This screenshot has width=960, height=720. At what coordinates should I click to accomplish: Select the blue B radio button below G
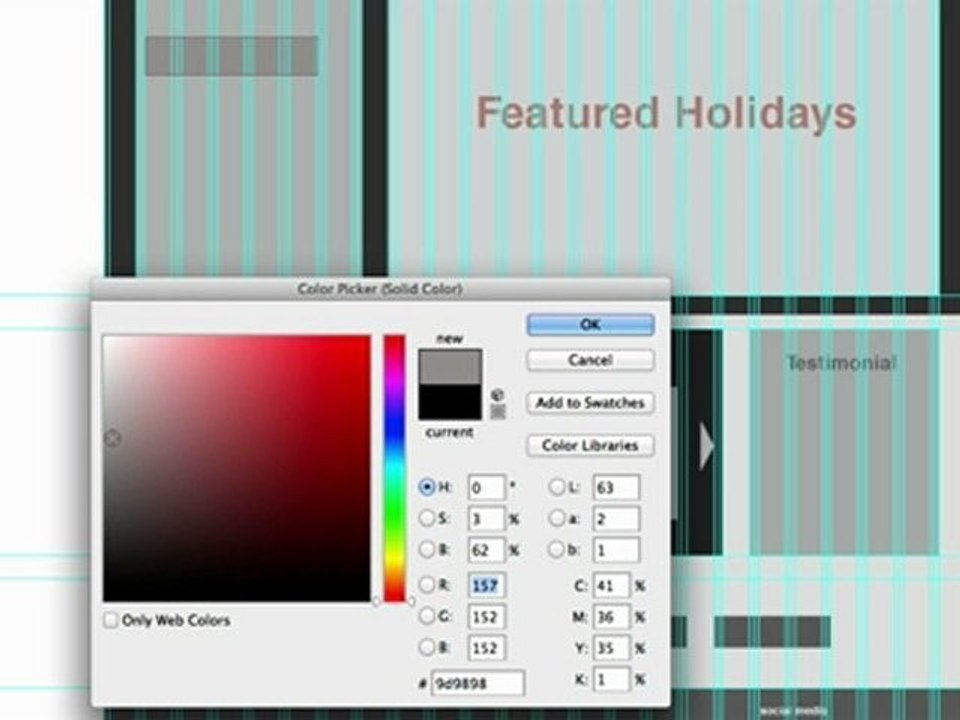click(x=427, y=647)
